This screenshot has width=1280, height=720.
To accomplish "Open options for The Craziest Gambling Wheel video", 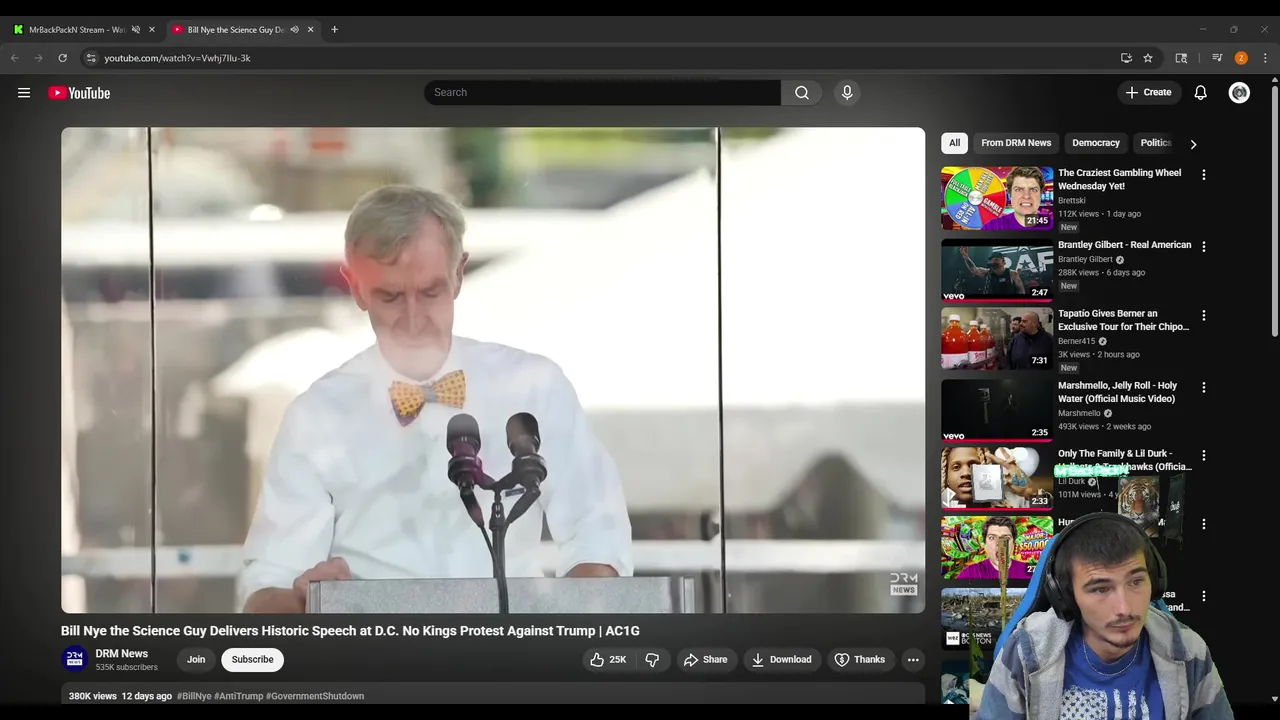I will tap(1203, 174).
